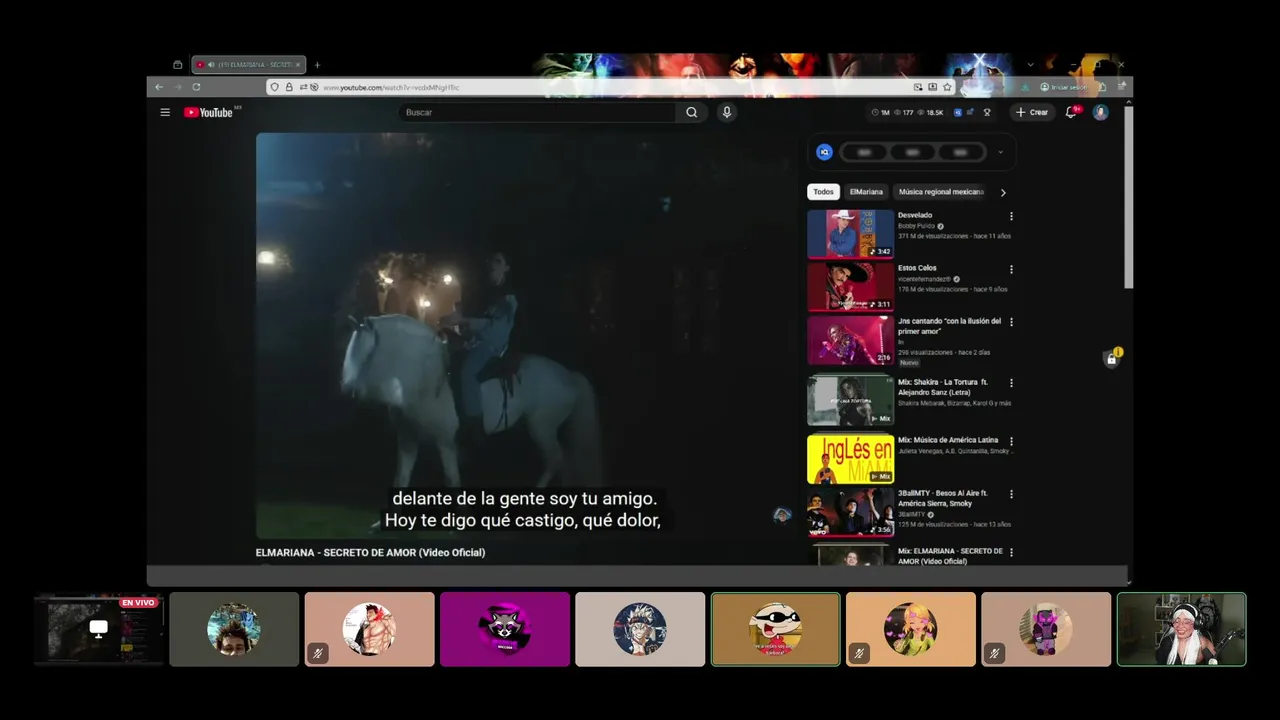Open Mix: Música de América Latina title
This screenshot has width=1280, height=720.
(x=948, y=440)
